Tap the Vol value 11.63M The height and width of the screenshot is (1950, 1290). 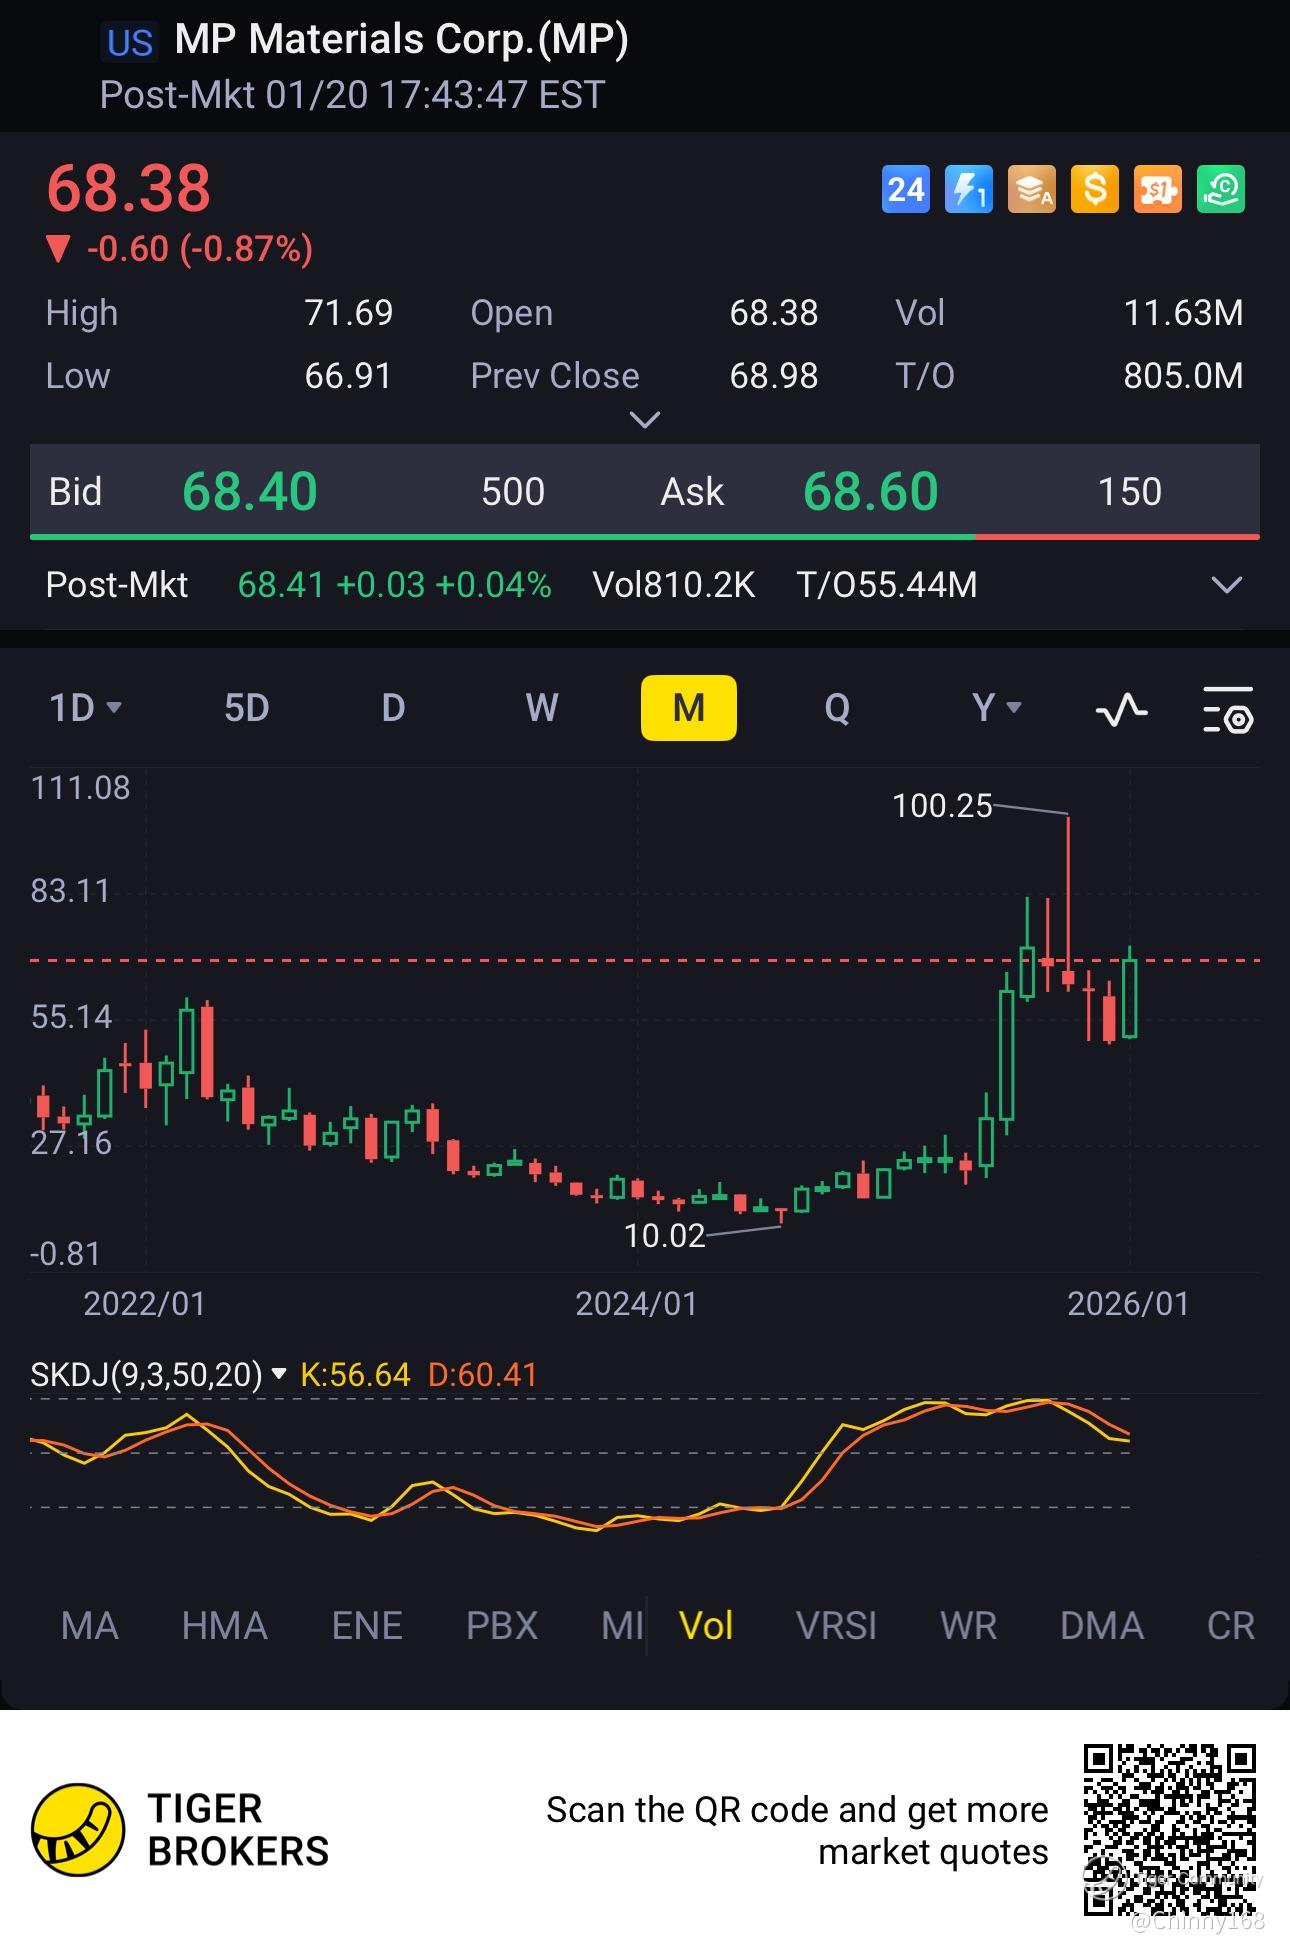1184,313
